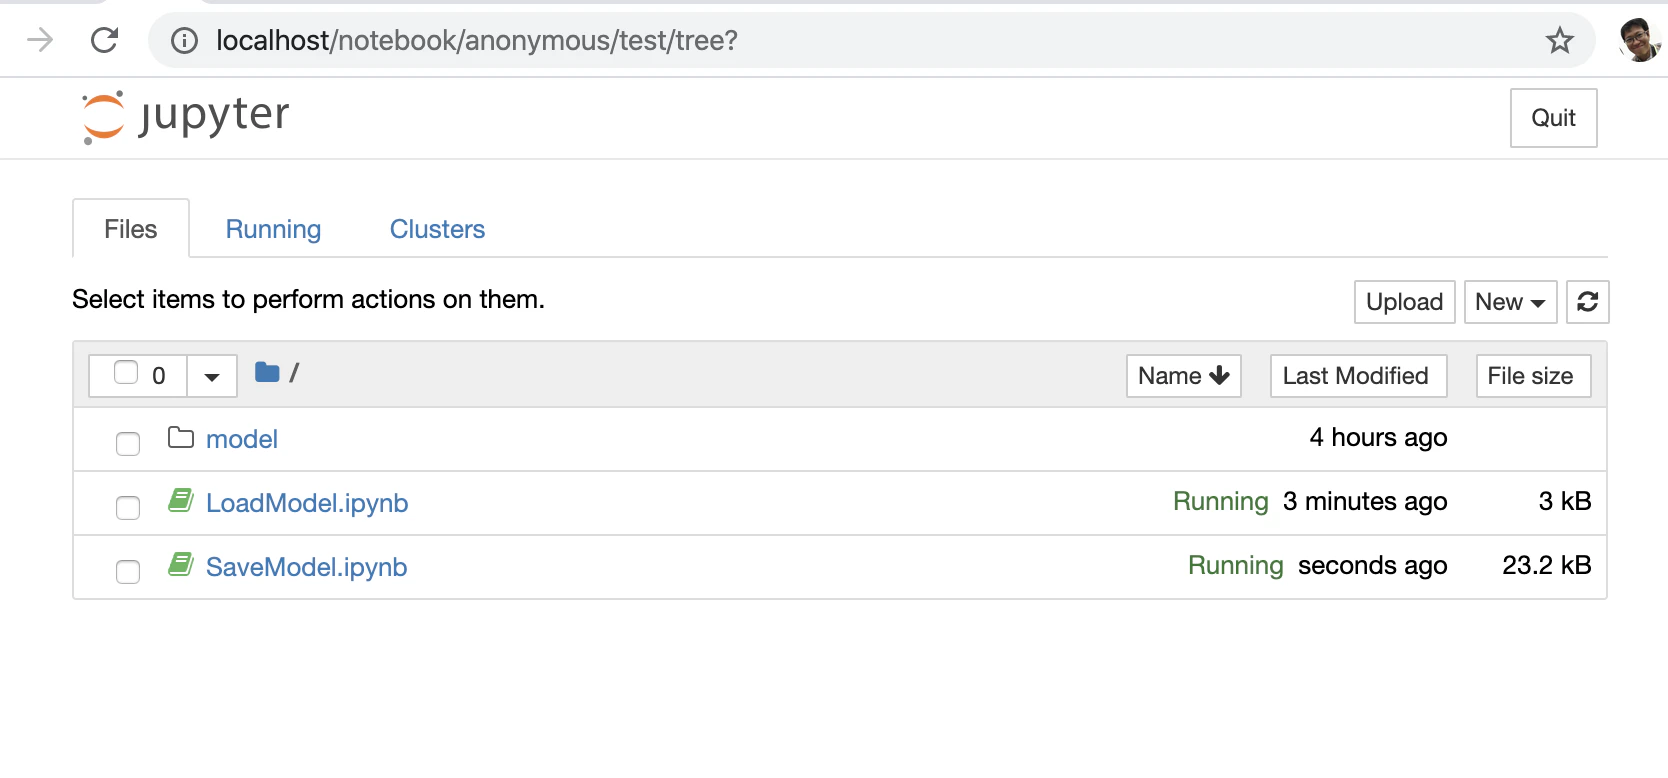Click the model folder icon
The width and height of the screenshot is (1668, 778).
(181, 438)
